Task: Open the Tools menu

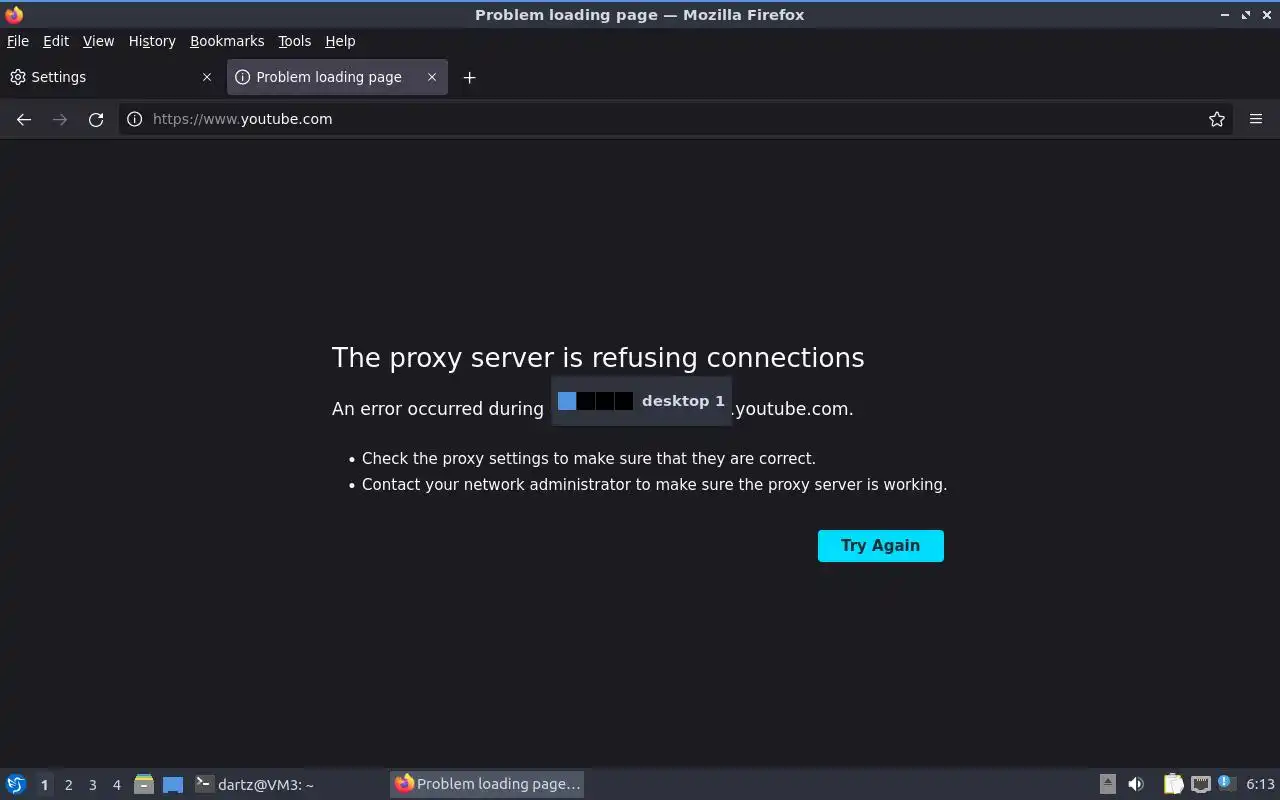Action: (x=294, y=41)
